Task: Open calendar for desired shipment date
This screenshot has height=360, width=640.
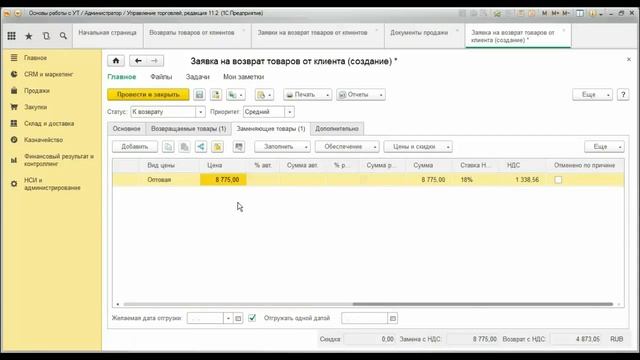Action: (x=238, y=318)
